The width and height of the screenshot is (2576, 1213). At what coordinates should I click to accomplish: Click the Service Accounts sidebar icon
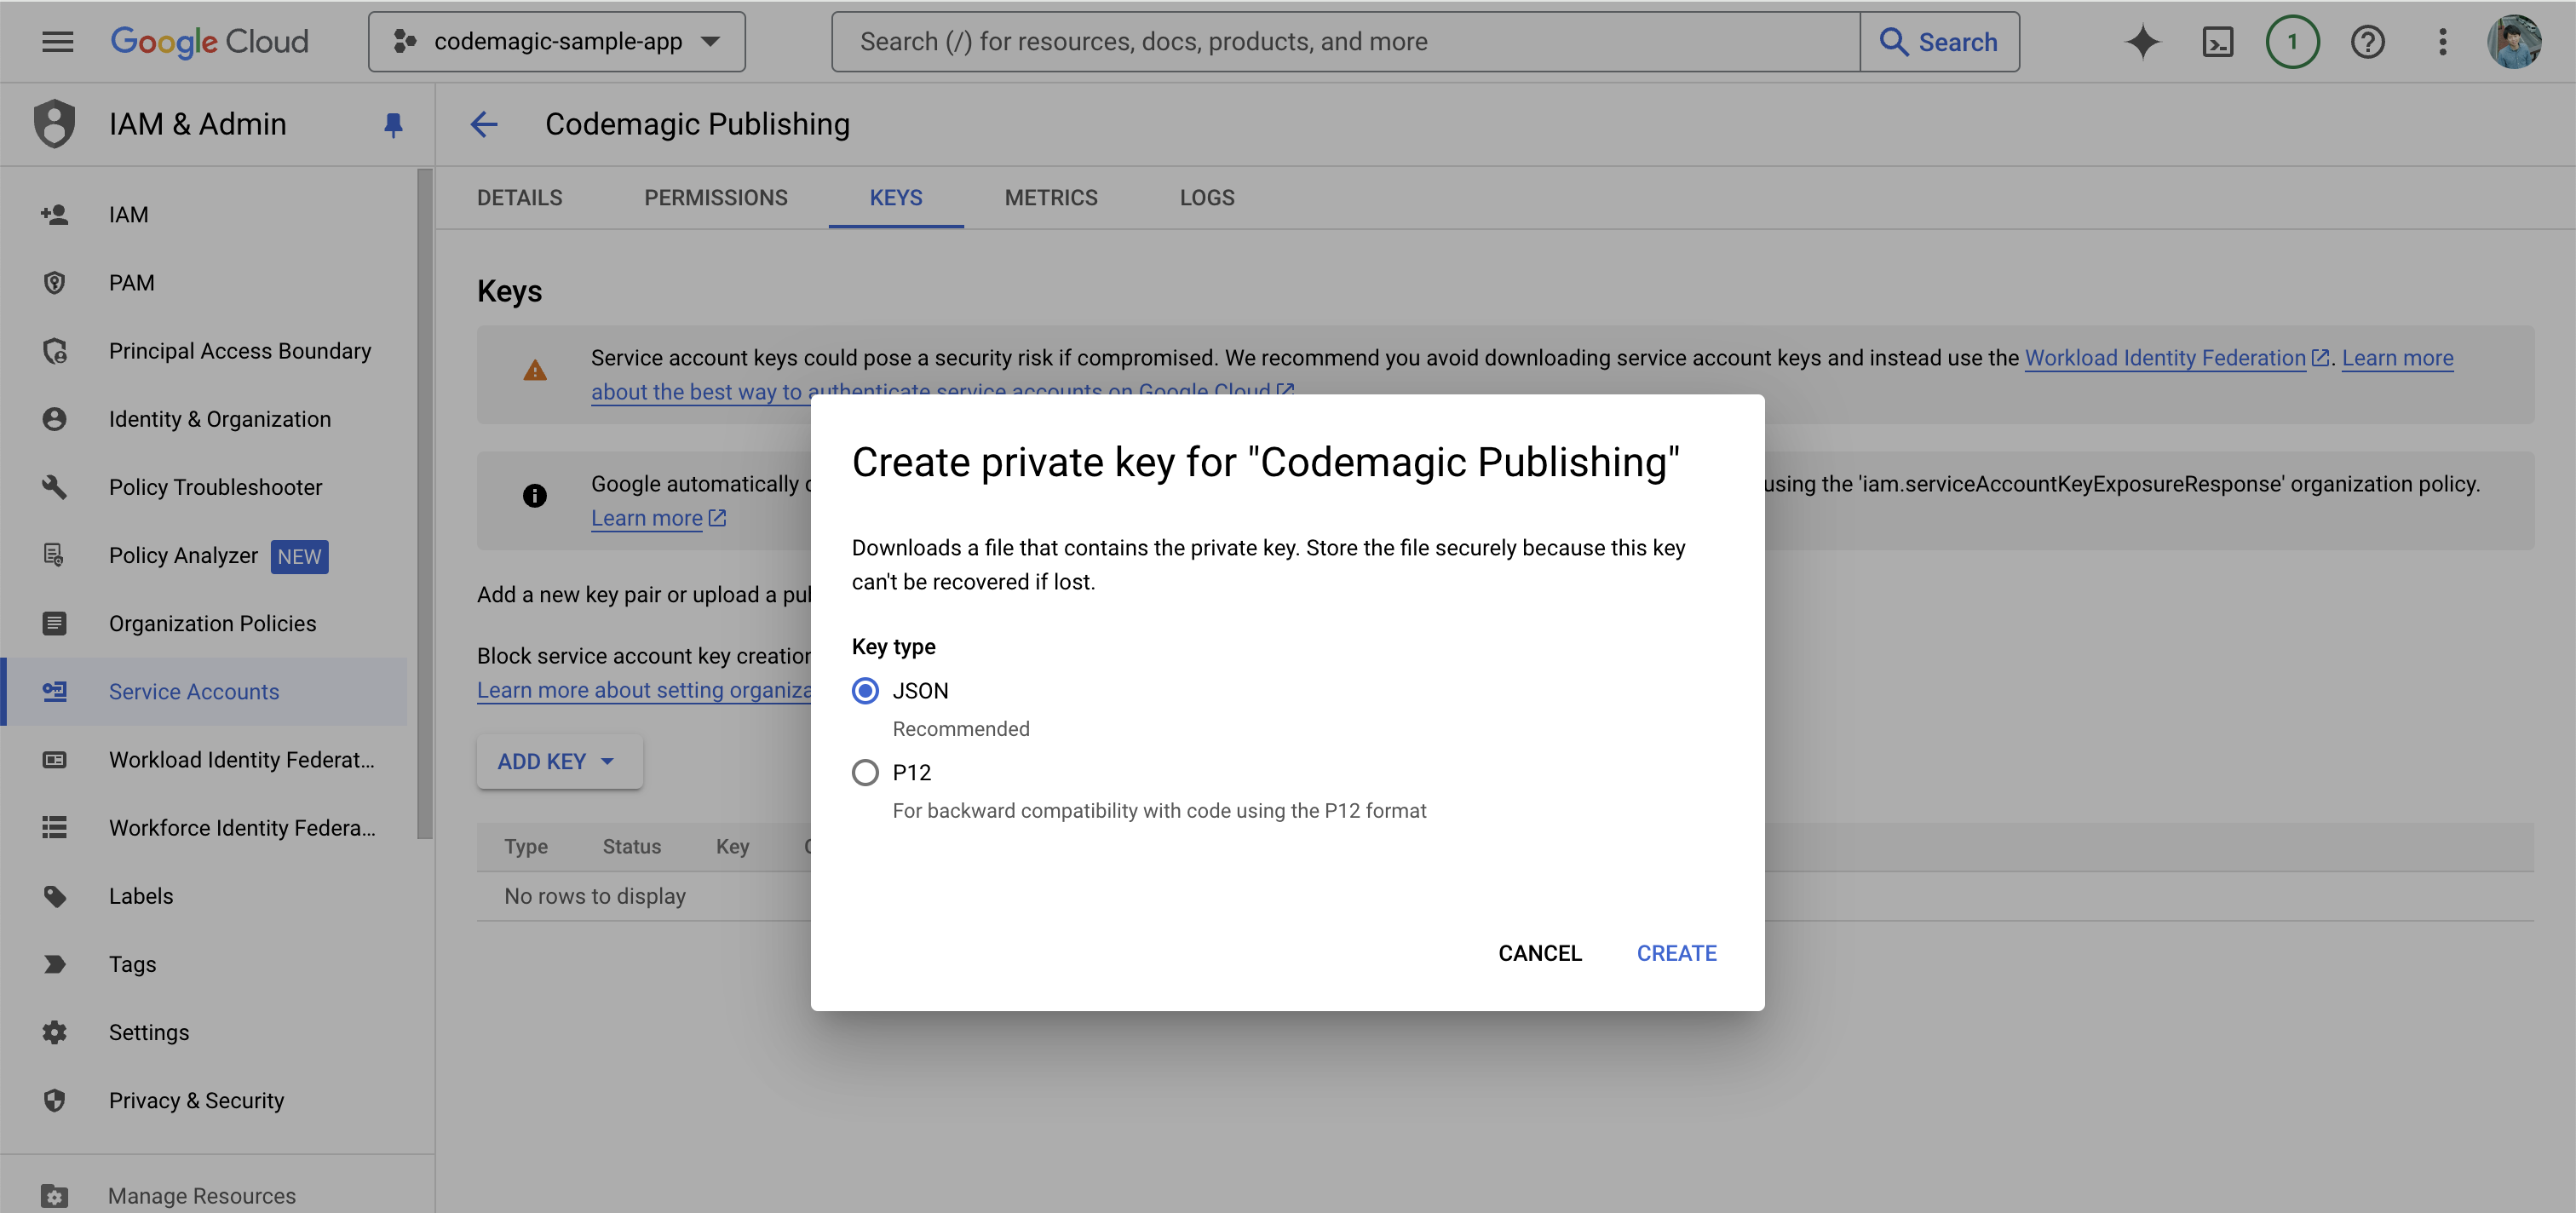(x=54, y=691)
